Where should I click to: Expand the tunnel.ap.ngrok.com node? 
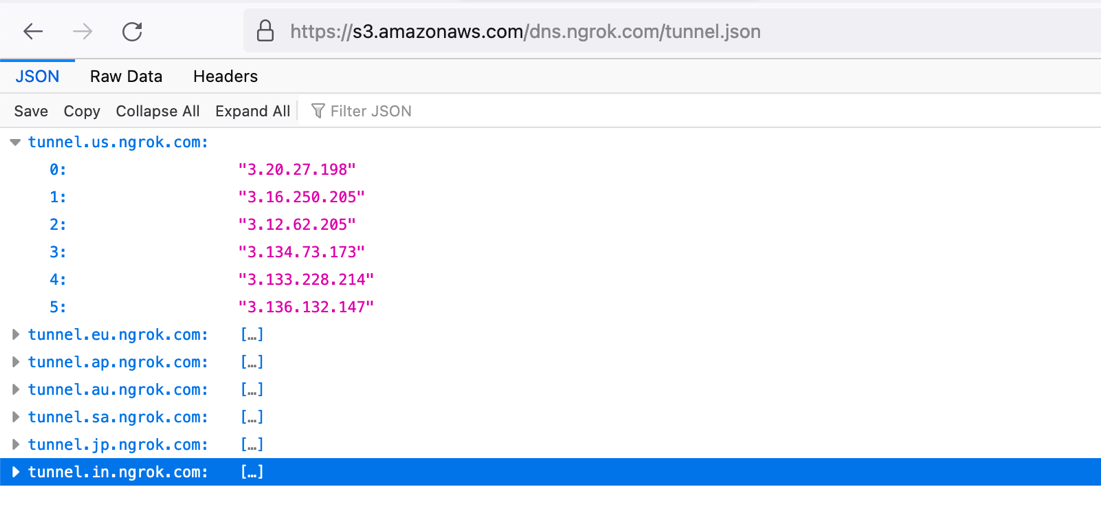pyautogui.click(x=15, y=362)
